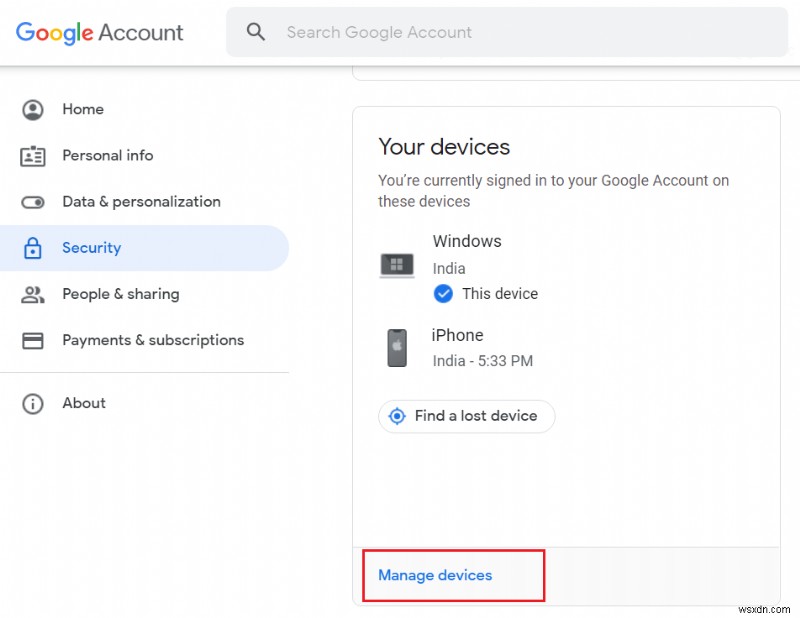Click the Windows entry under Your devices
Image resolution: width=800 pixels, height=618 pixels.
(467, 241)
